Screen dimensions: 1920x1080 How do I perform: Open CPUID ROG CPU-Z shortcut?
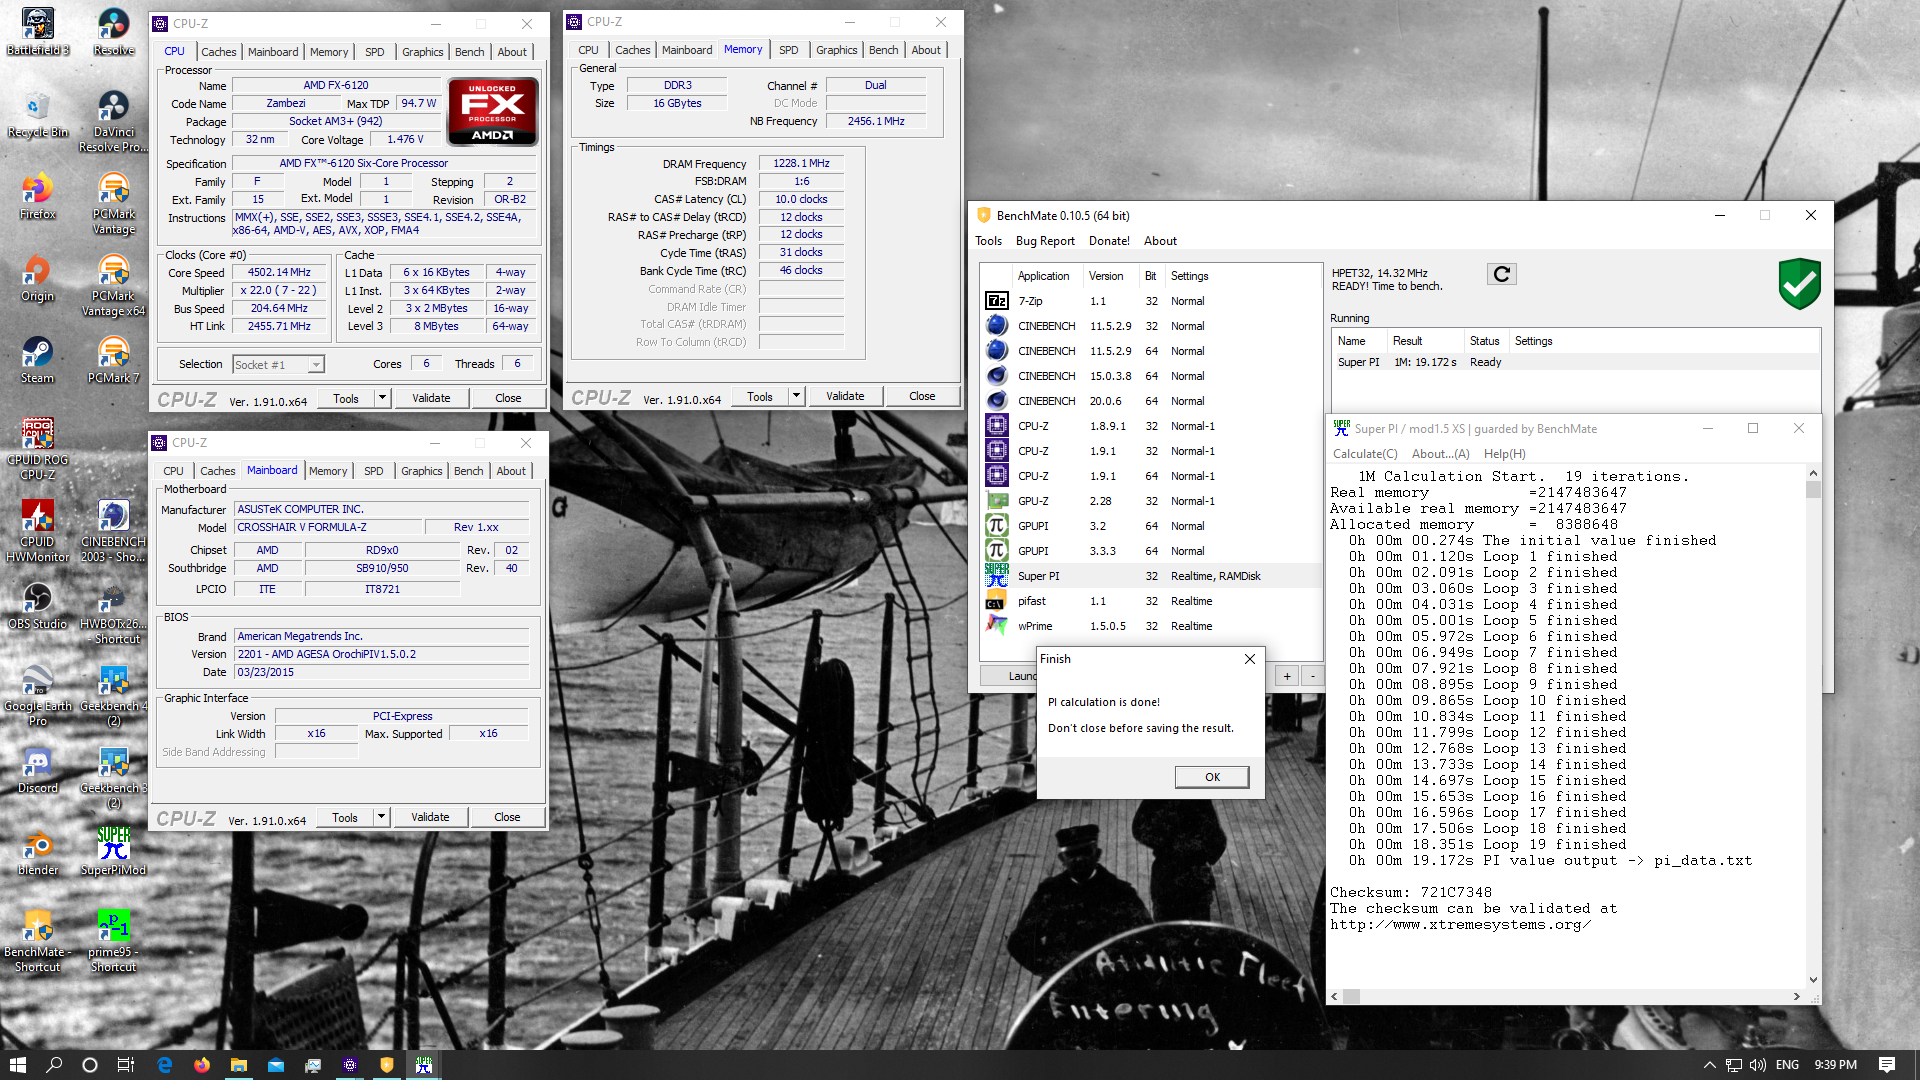click(38, 448)
